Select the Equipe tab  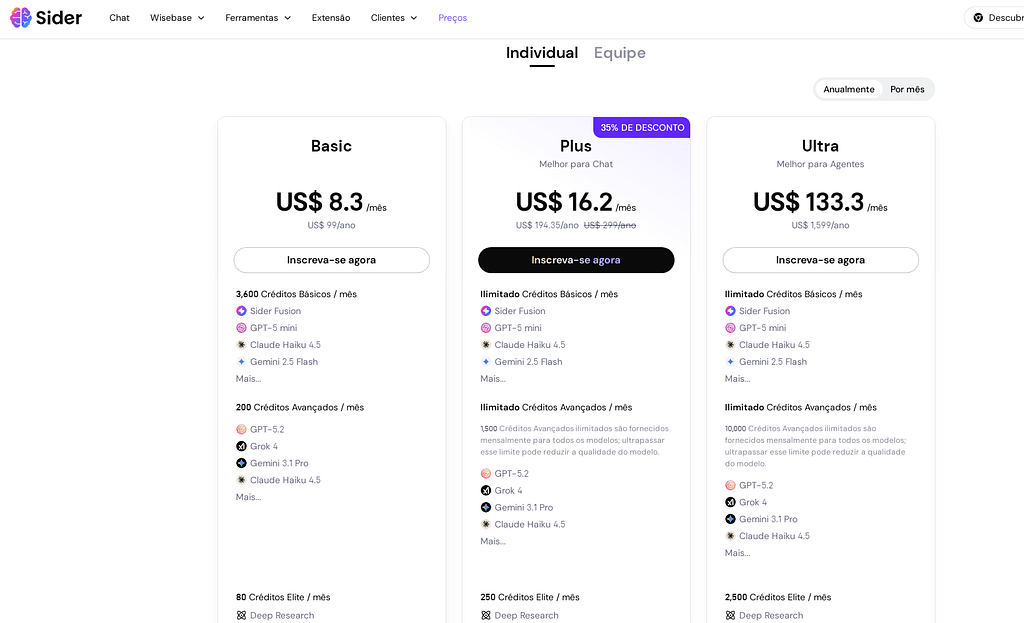(619, 53)
